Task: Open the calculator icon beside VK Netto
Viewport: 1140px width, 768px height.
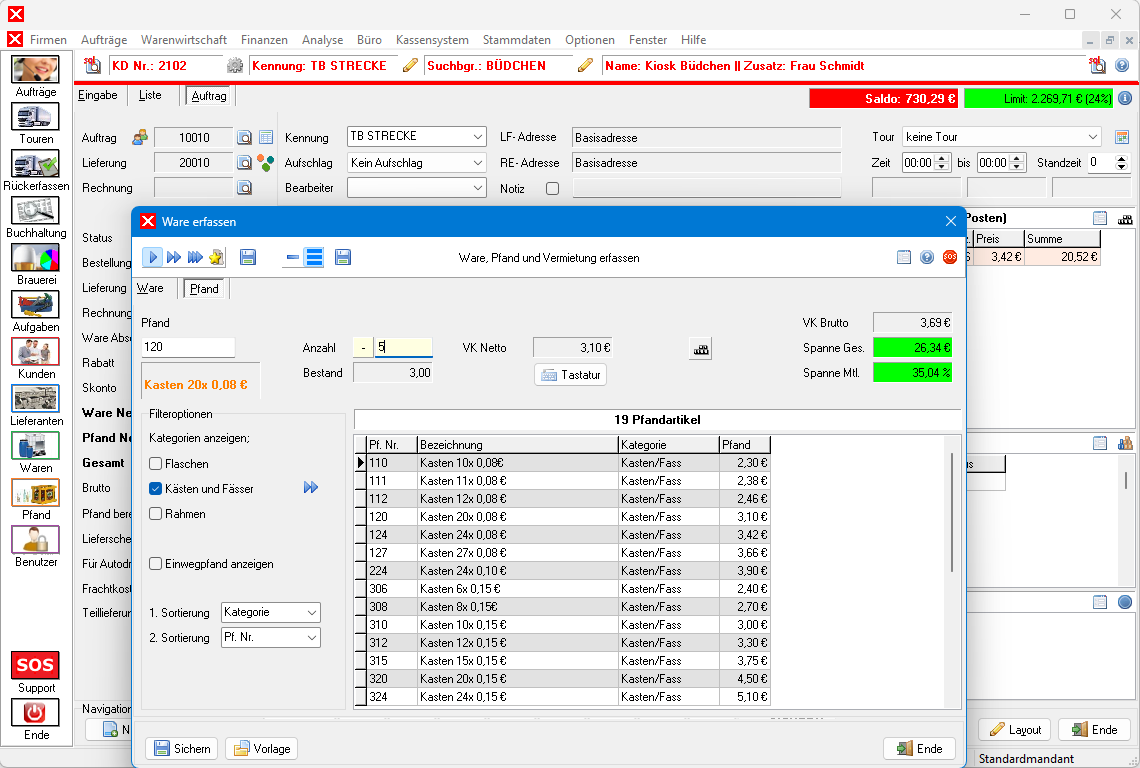Action: coord(700,349)
